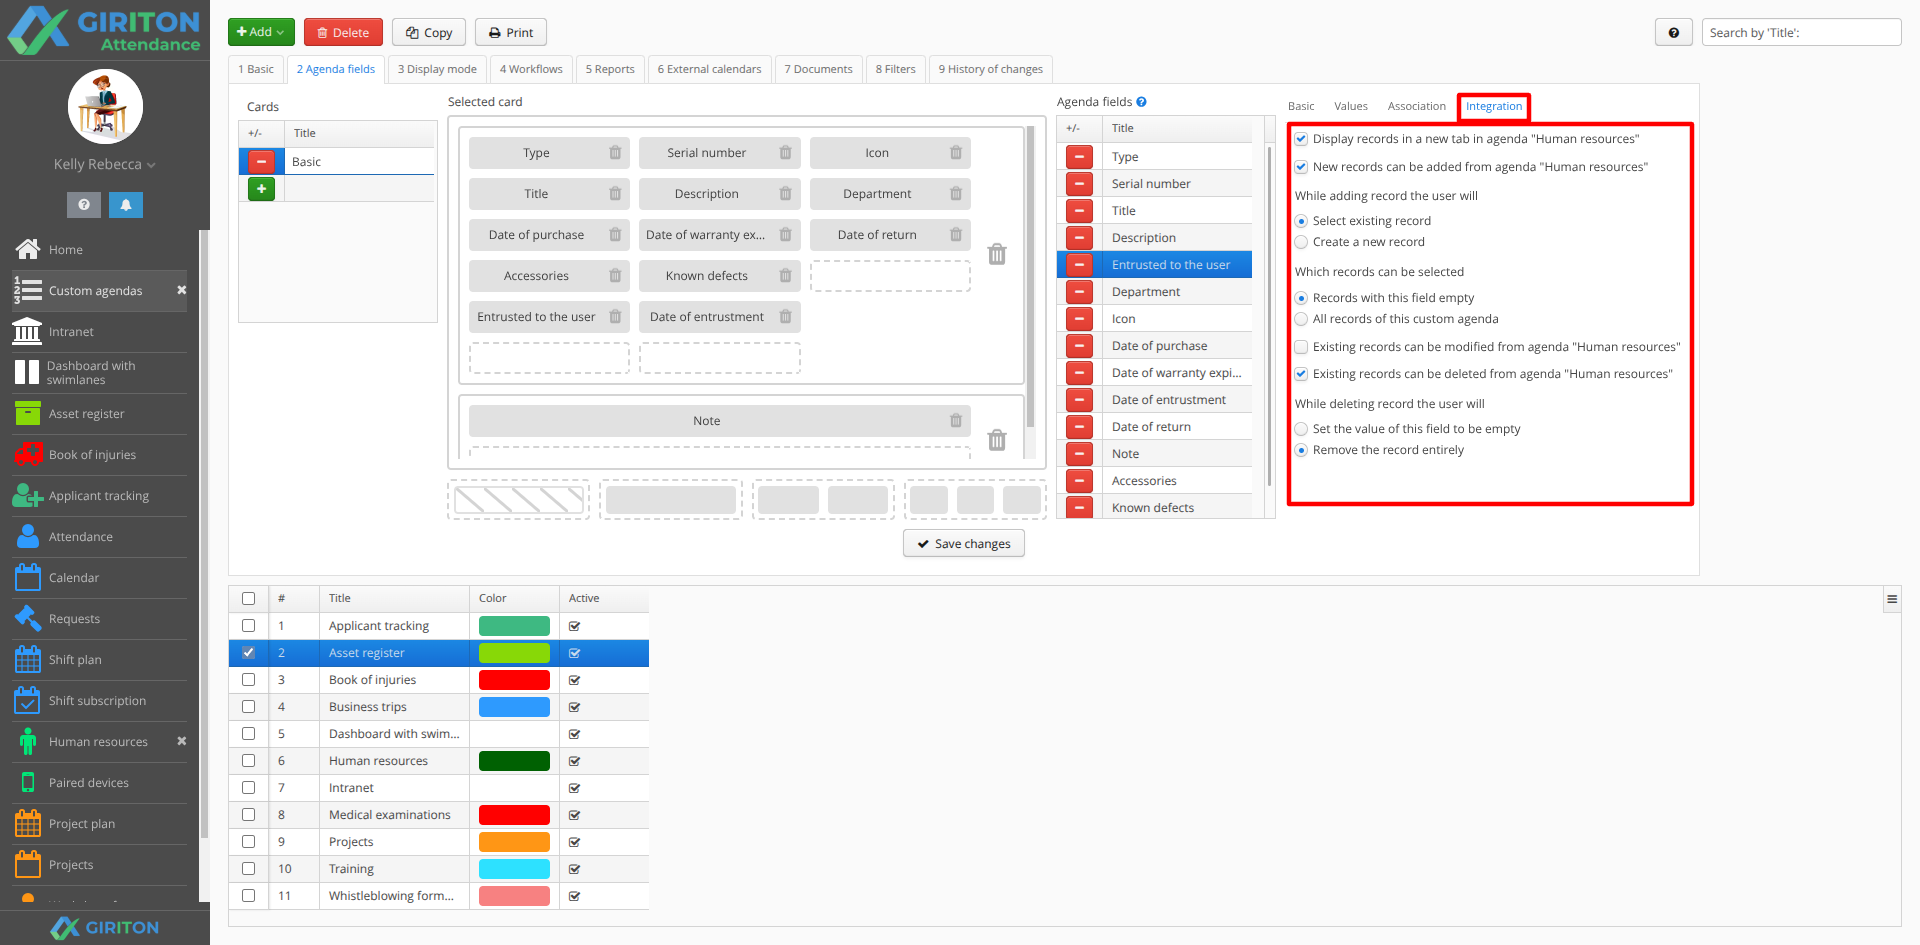This screenshot has width=1920, height=945.
Task: Remove the Basic card with the minus button
Action: (261, 161)
